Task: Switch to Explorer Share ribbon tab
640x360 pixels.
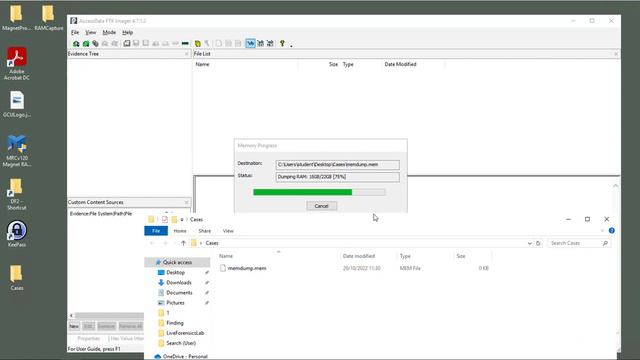Action: tap(204, 231)
